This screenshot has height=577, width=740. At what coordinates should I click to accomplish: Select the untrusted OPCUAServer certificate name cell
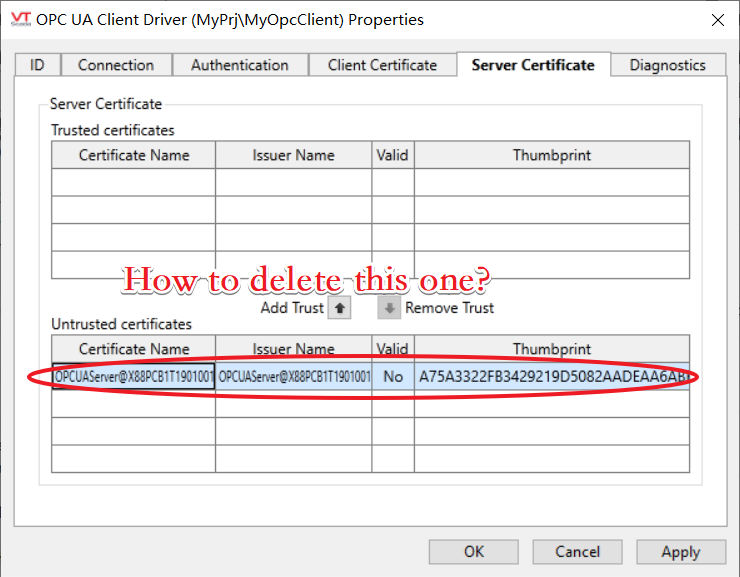[x=133, y=377]
